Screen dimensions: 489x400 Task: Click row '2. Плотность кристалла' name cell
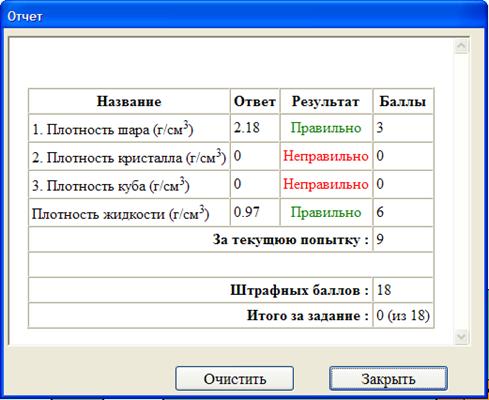click(x=129, y=157)
